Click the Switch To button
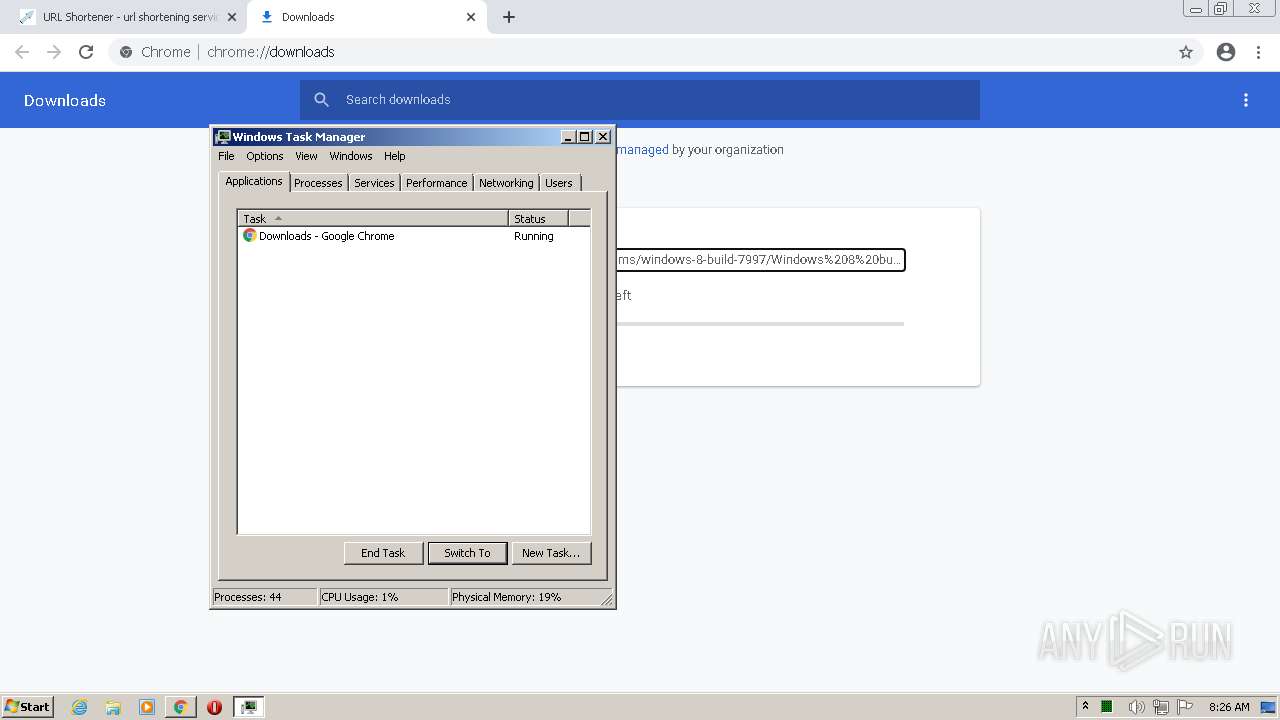1280x720 pixels. 467,553
